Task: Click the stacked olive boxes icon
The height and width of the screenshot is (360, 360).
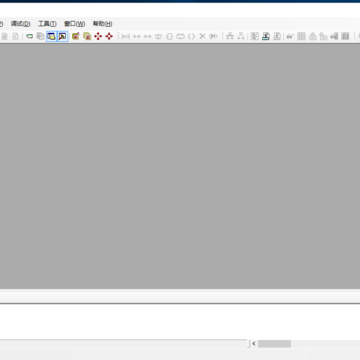Action: 87,36
